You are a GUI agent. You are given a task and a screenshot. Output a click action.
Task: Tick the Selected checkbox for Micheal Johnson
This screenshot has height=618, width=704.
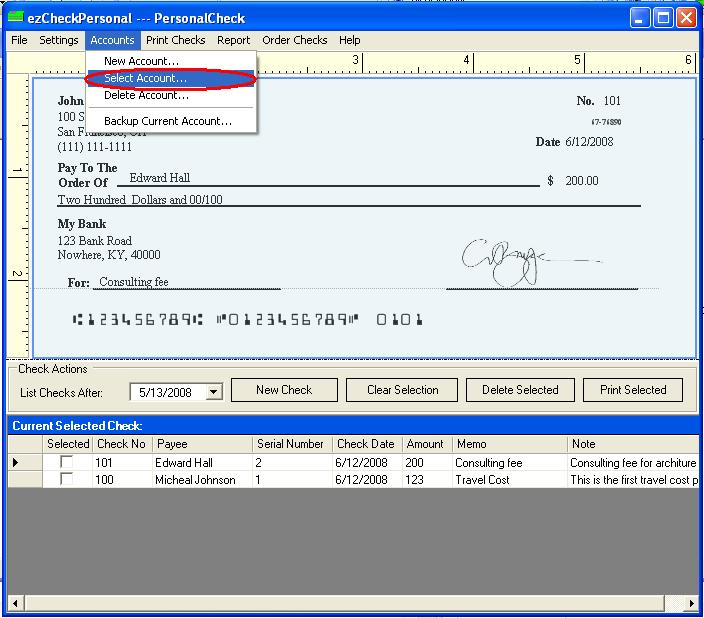point(67,480)
